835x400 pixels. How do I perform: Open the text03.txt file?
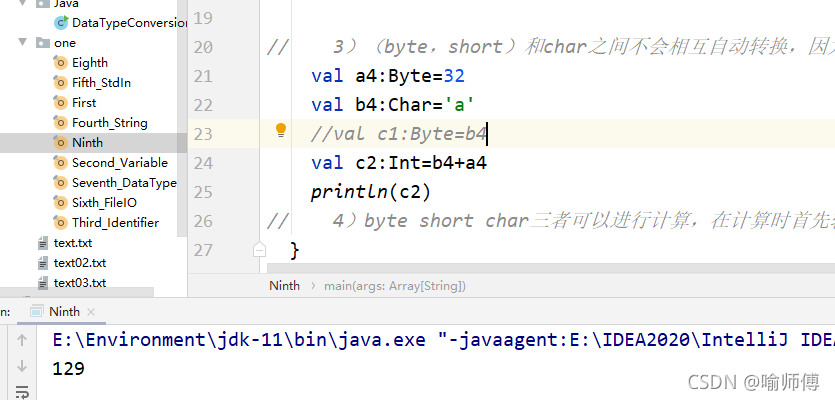[80, 282]
